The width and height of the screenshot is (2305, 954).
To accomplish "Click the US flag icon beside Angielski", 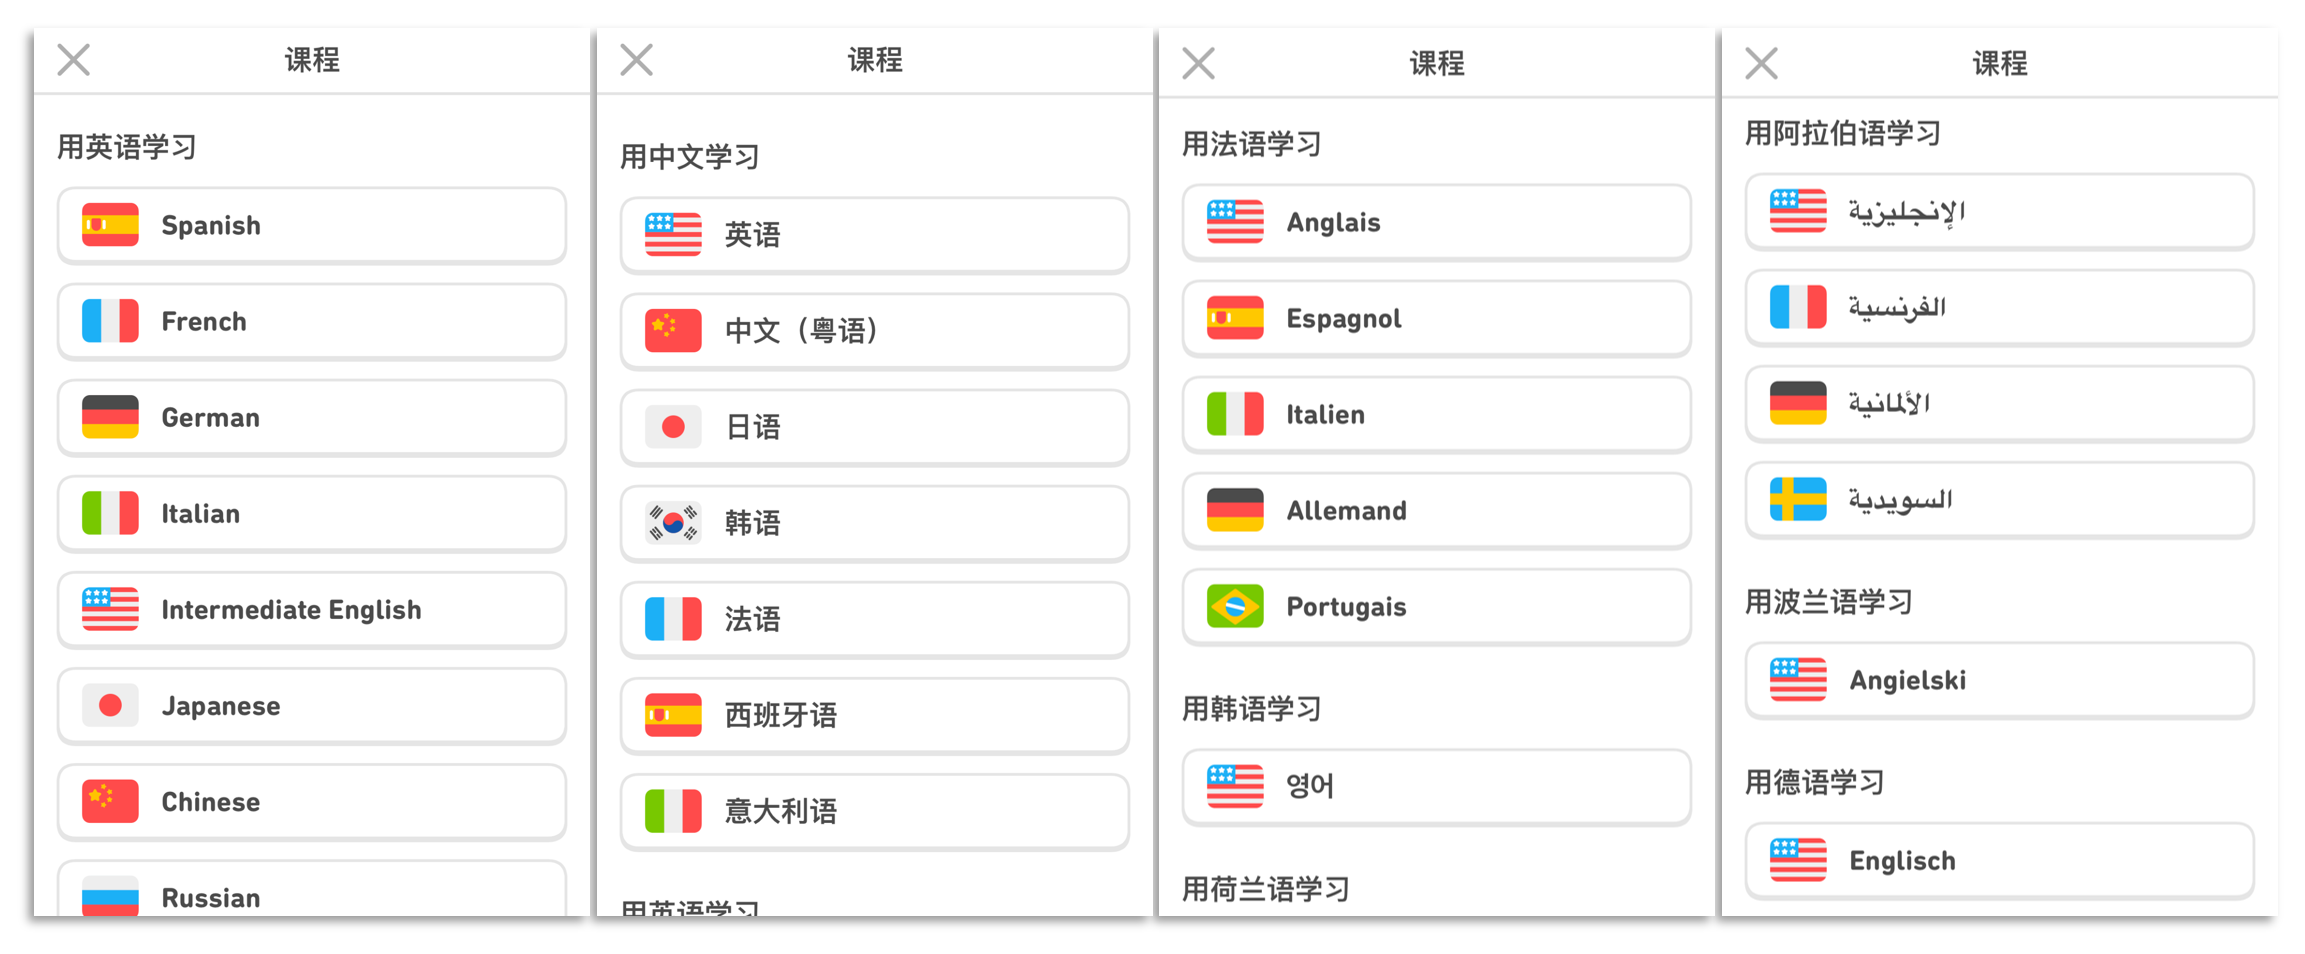I will [1798, 680].
